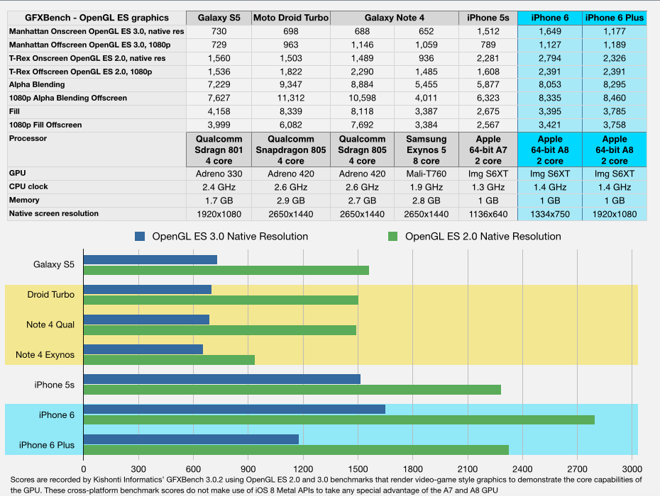Click the blue OpenGL ES 3.0 legend swatch

tap(141, 237)
